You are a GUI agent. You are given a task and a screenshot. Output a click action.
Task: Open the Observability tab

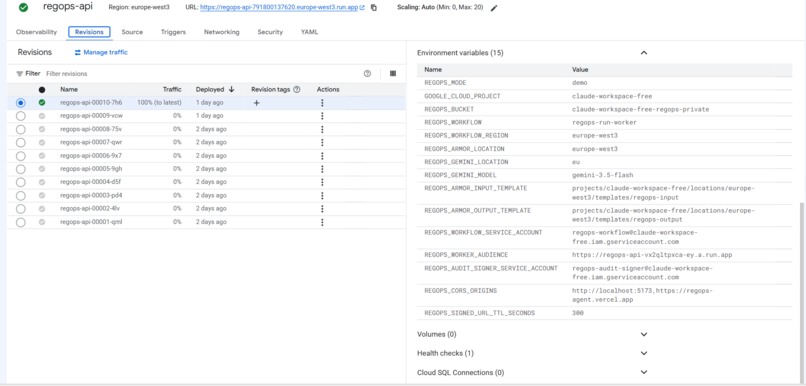click(x=36, y=32)
